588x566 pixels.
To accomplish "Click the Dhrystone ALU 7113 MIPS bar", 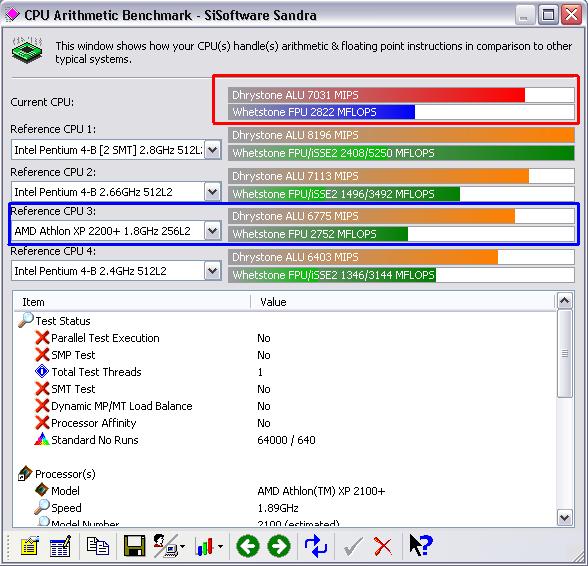I will coord(401,176).
